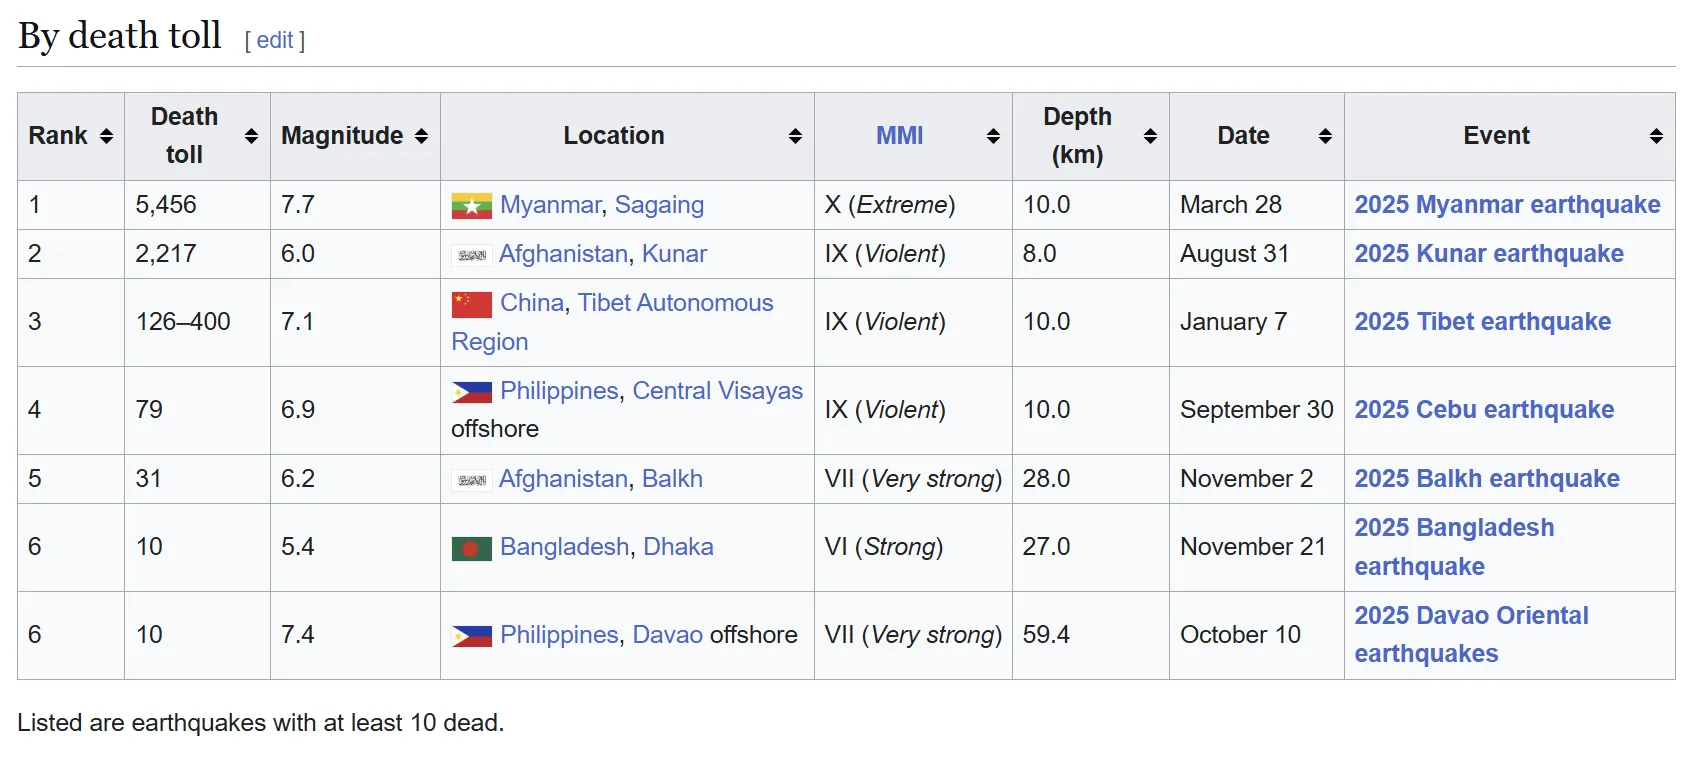Click the China flag icon
Screen dimensions: 1695x757
tap(471, 304)
